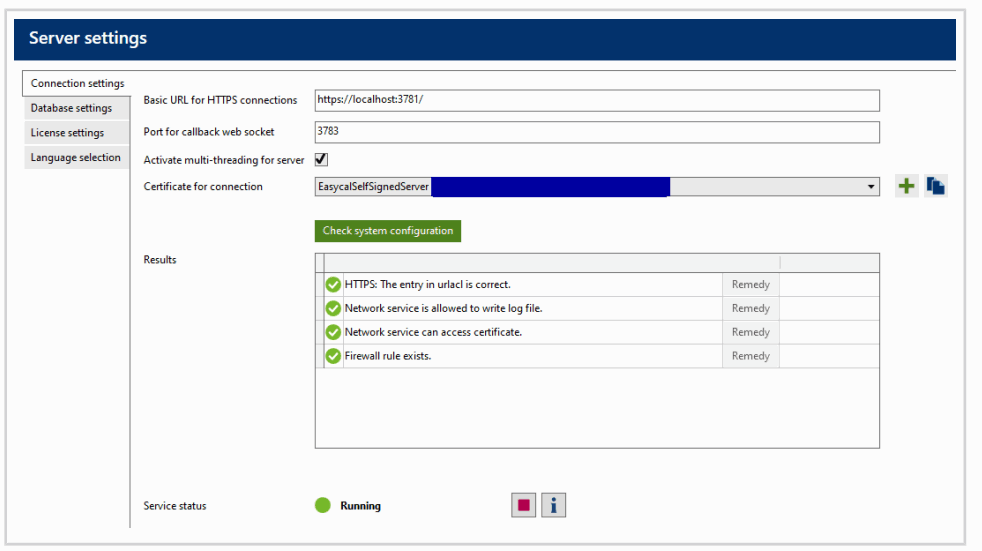Select 'HTTPS: The entry in urlacl is correct.' row

pos(597,284)
